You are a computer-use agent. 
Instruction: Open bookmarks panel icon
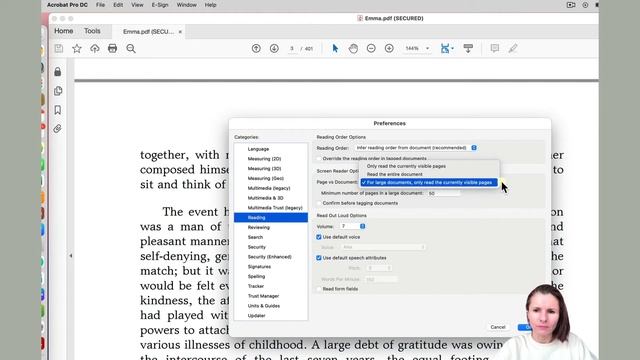point(58,110)
